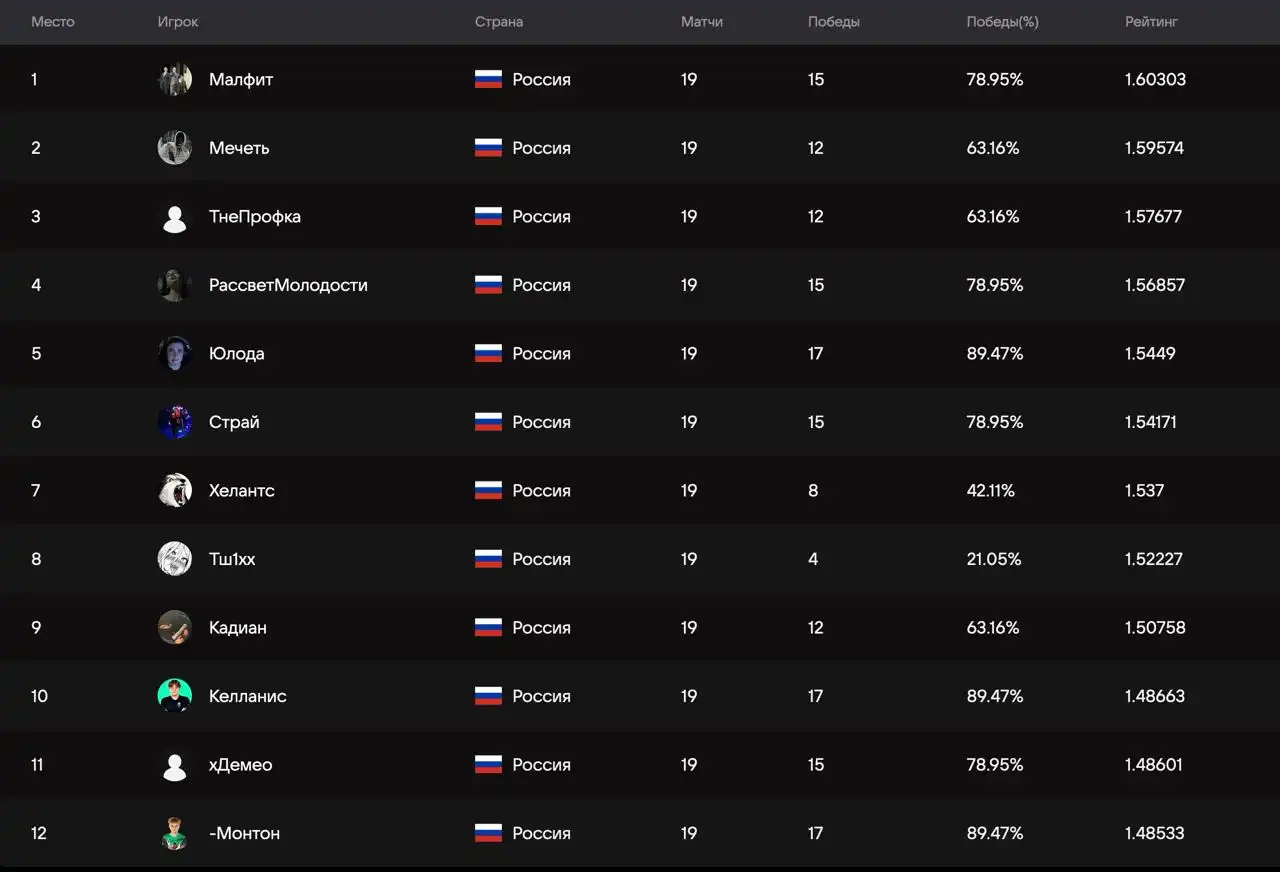Sort table by Рейтинг column header
This screenshot has width=1280, height=872.
click(1151, 22)
